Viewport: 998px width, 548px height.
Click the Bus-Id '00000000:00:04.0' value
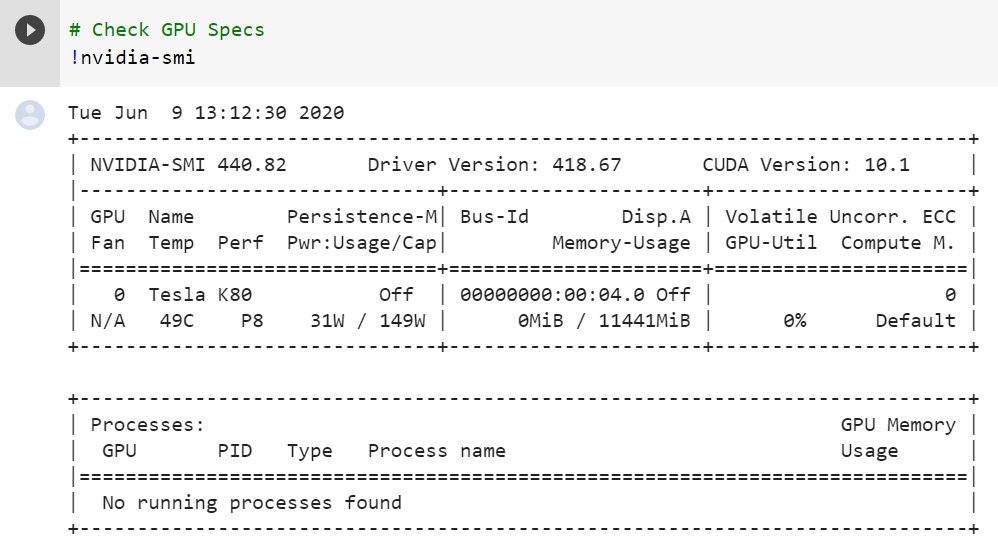[x=553, y=295]
